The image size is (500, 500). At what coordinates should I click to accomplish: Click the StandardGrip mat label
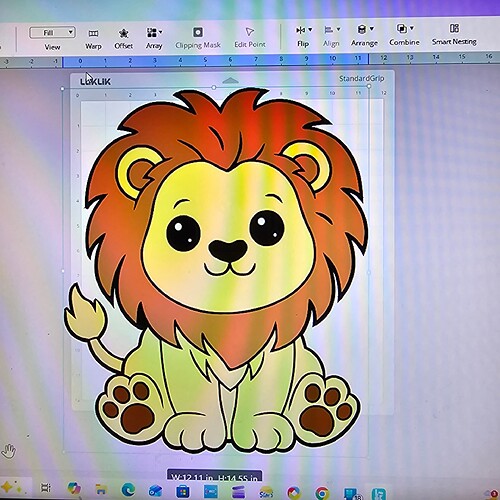(x=362, y=79)
